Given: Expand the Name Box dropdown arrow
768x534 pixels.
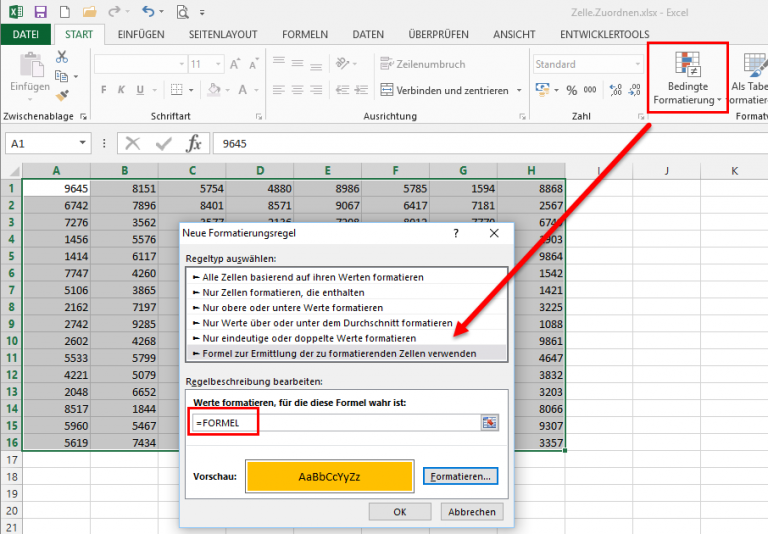Looking at the screenshot, I should pyautogui.click(x=82, y=143).
